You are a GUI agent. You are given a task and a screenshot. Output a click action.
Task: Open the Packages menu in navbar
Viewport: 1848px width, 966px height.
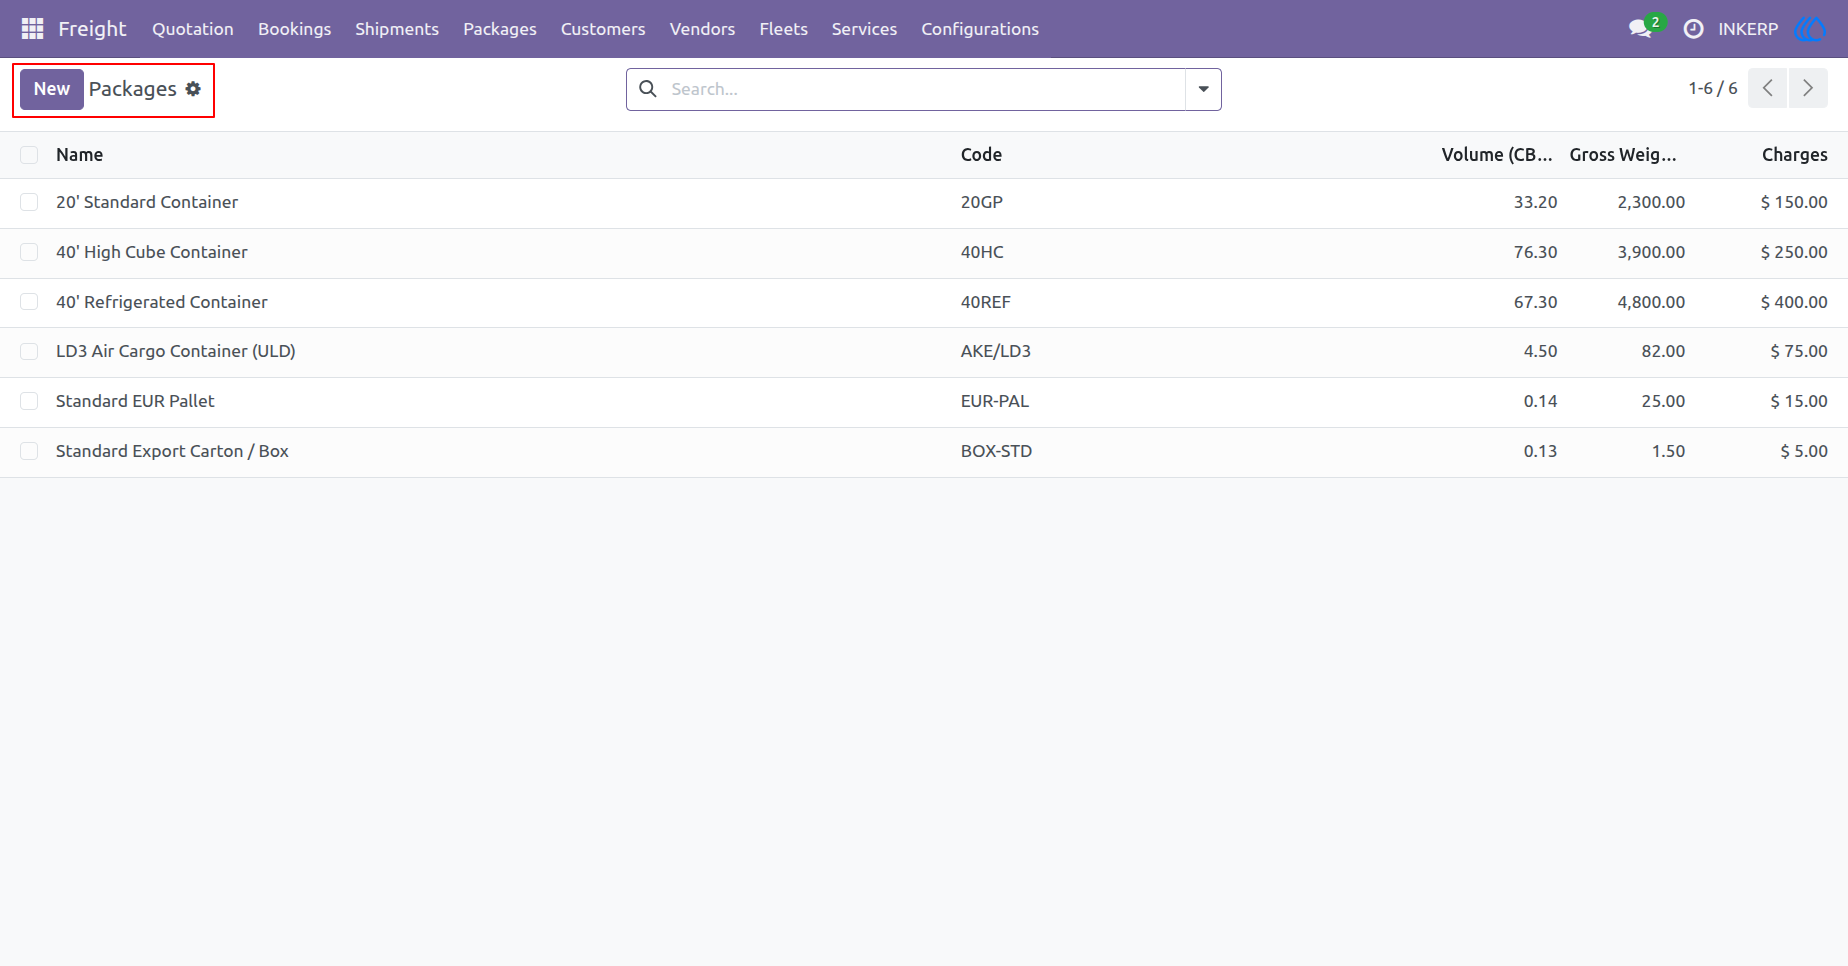pyautogui.click(x=500, y=29)
